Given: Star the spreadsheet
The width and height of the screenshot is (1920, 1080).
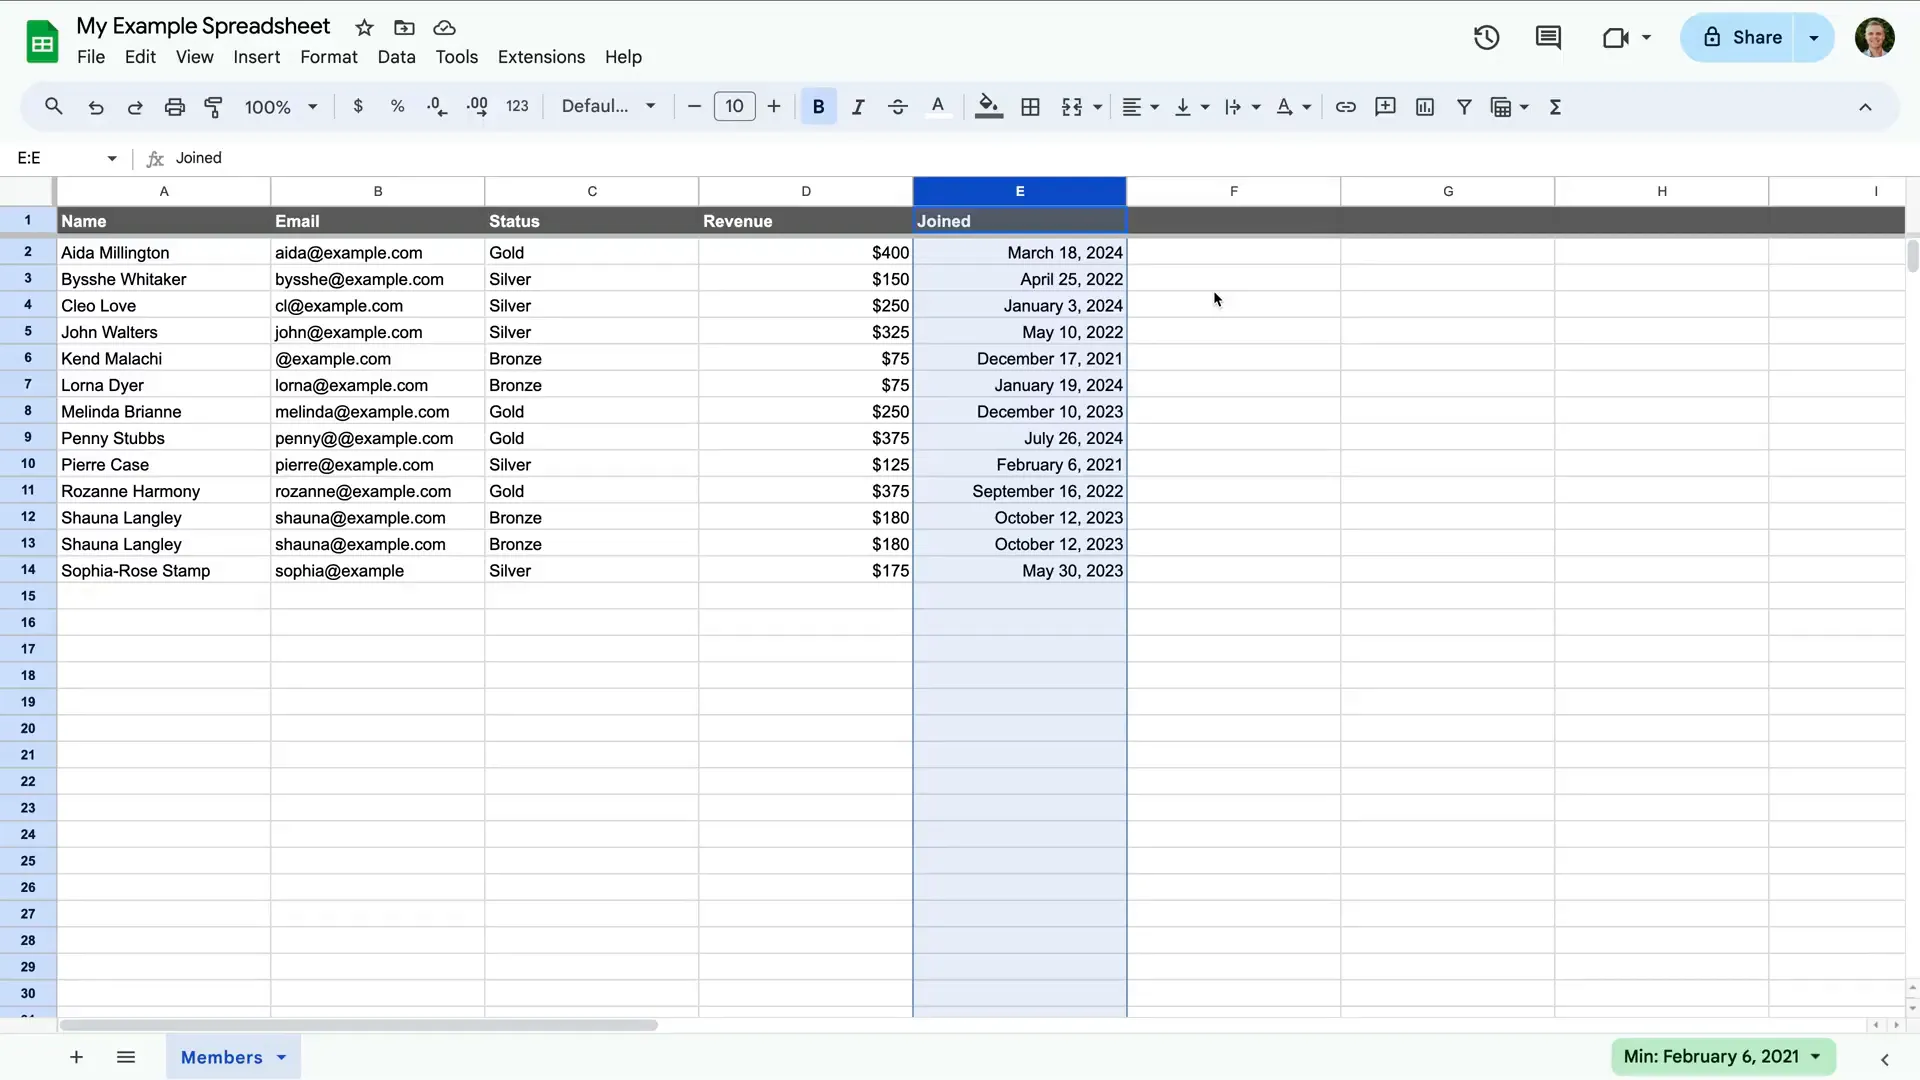Looking at the screenshot, I should pos(364,27).
